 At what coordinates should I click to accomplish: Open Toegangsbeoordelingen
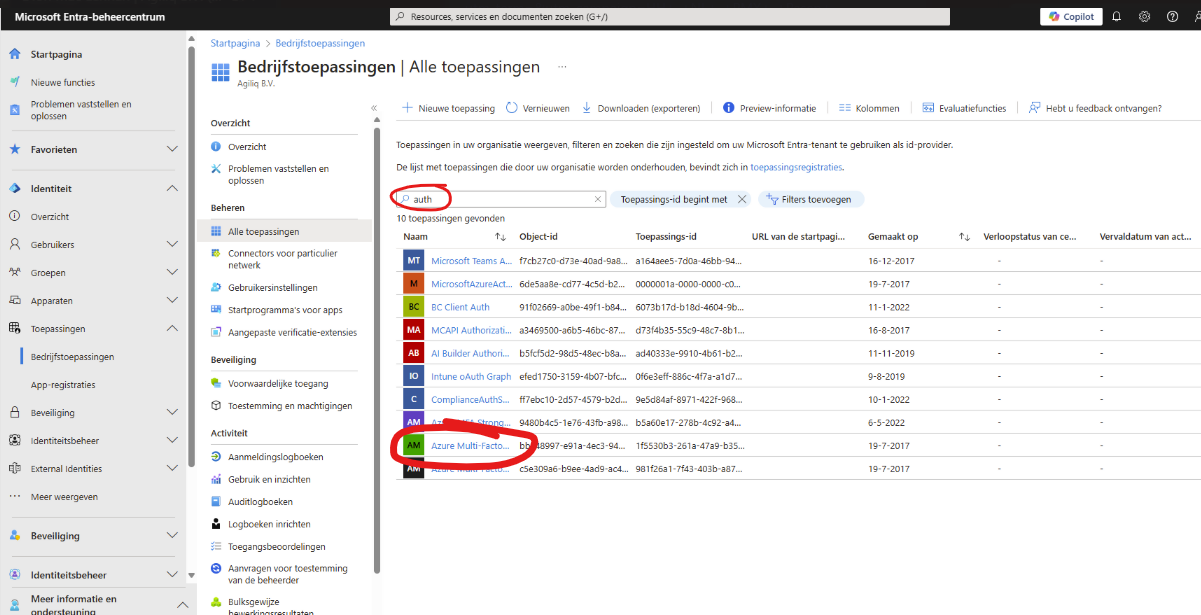pyautogui.click(x=277, y=547)
